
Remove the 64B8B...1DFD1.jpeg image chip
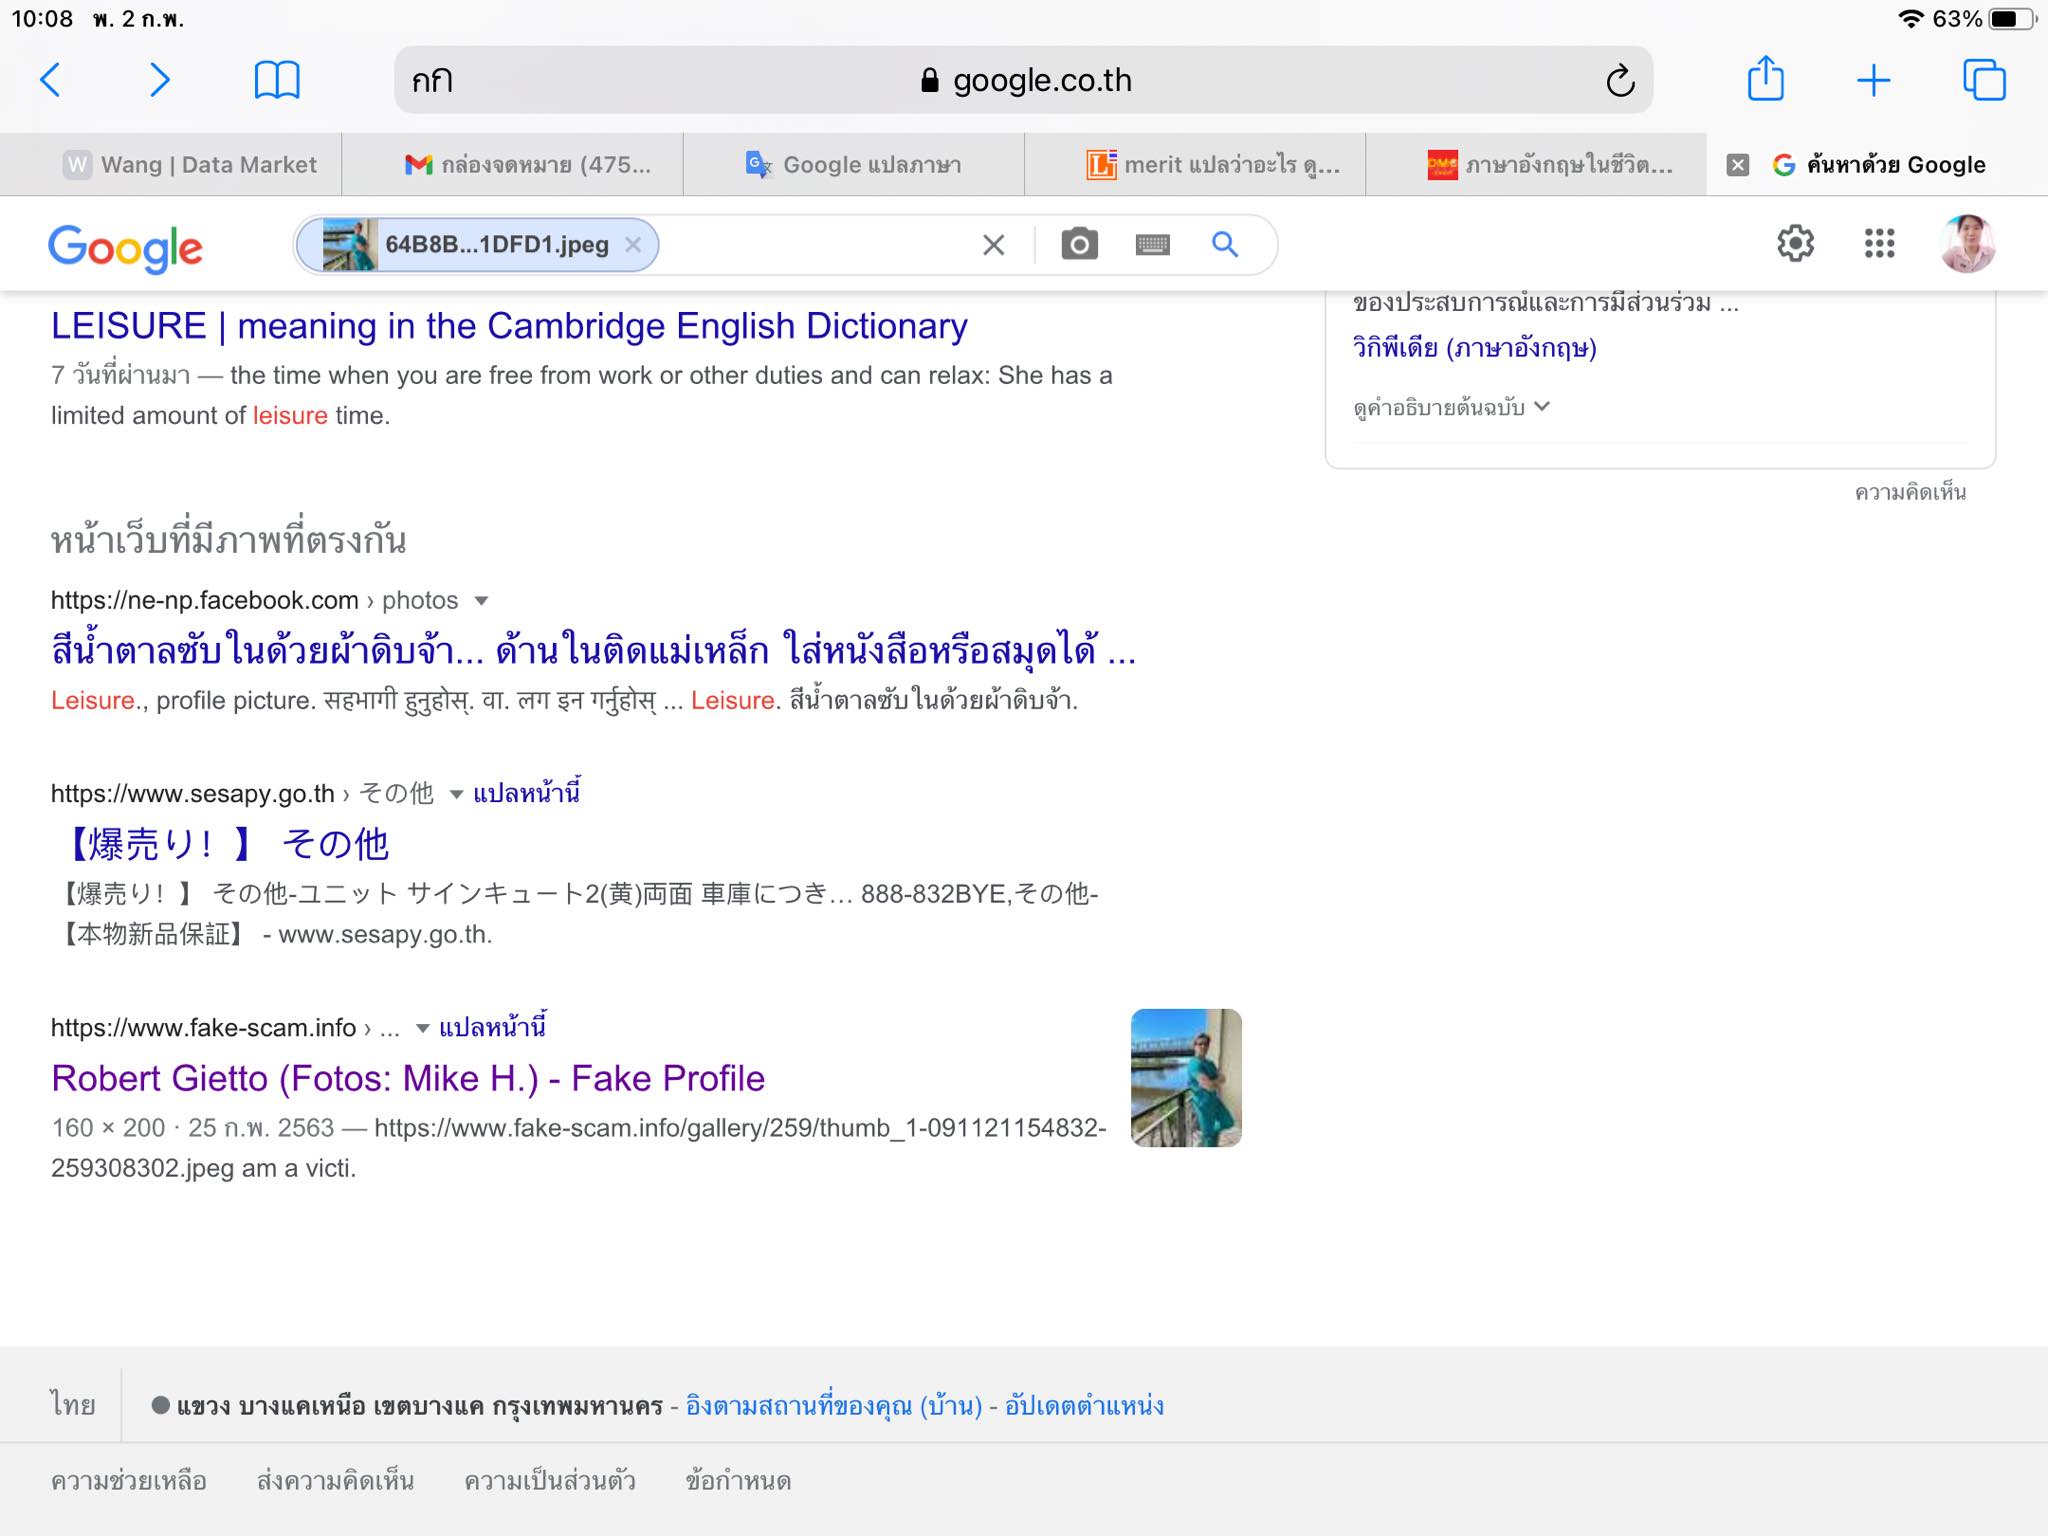(x=633, y=244)
